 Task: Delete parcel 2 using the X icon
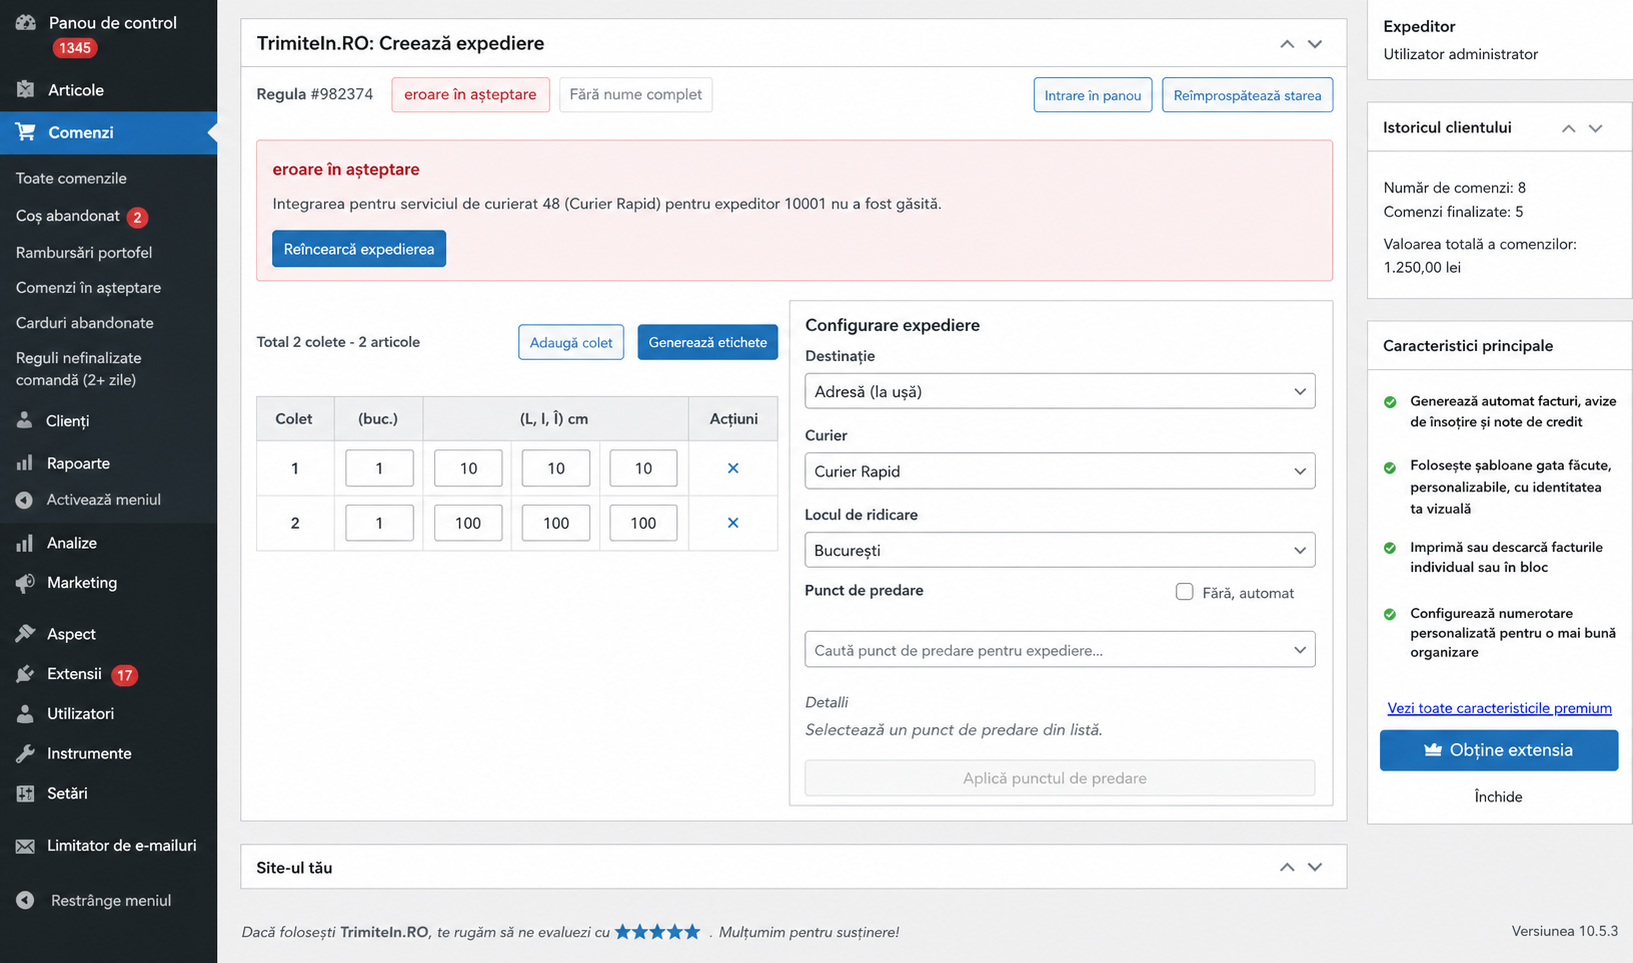click(x=733, y=523)
